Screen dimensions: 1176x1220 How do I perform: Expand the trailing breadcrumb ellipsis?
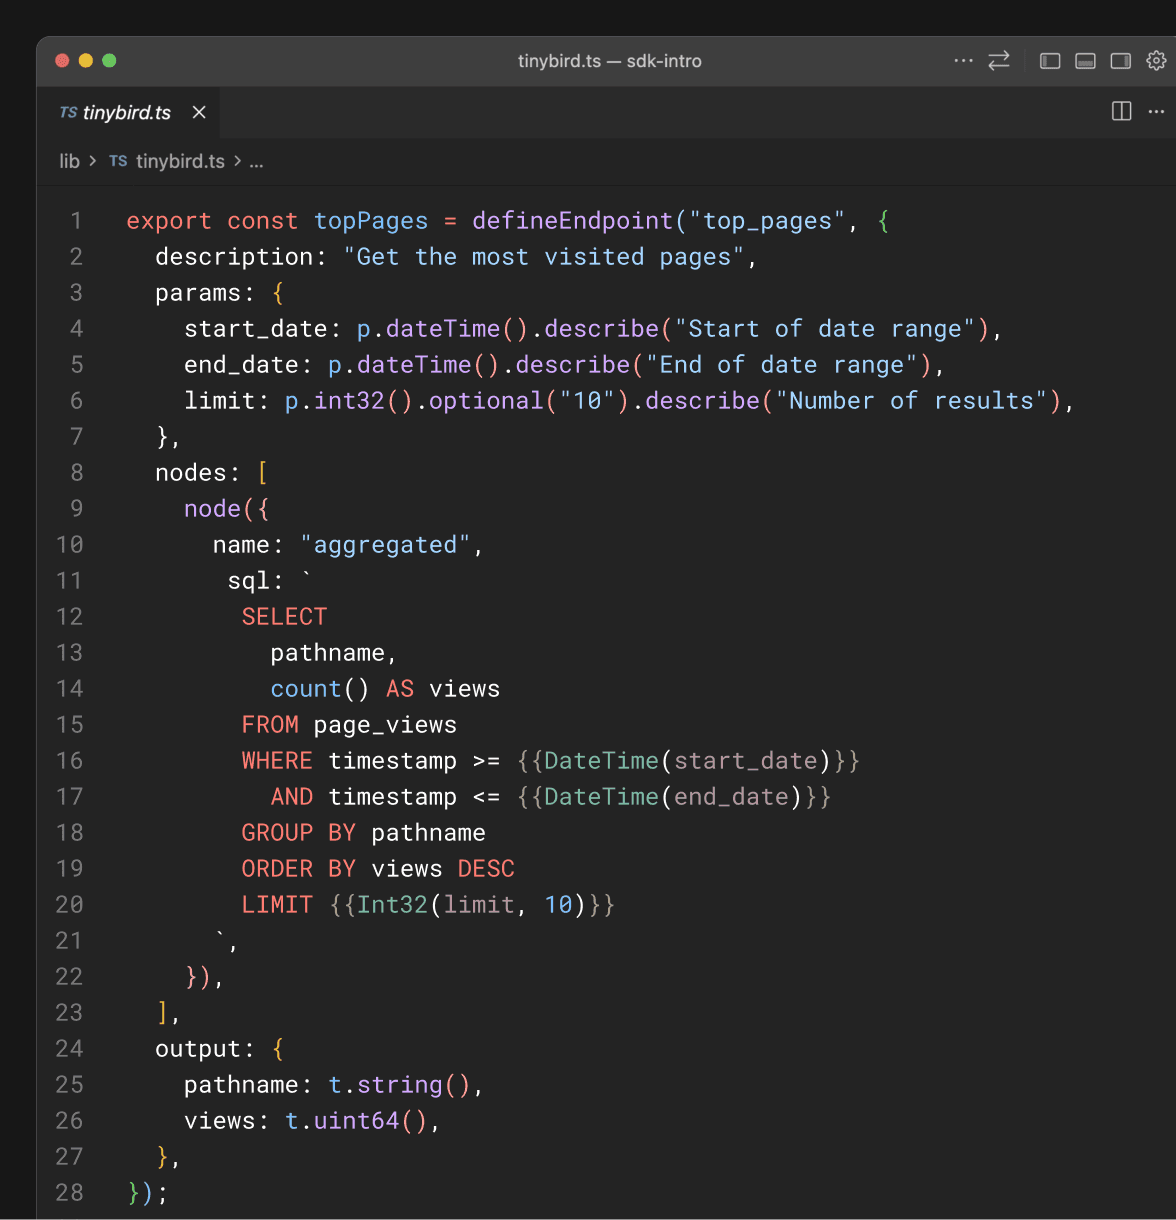[256, 162]
